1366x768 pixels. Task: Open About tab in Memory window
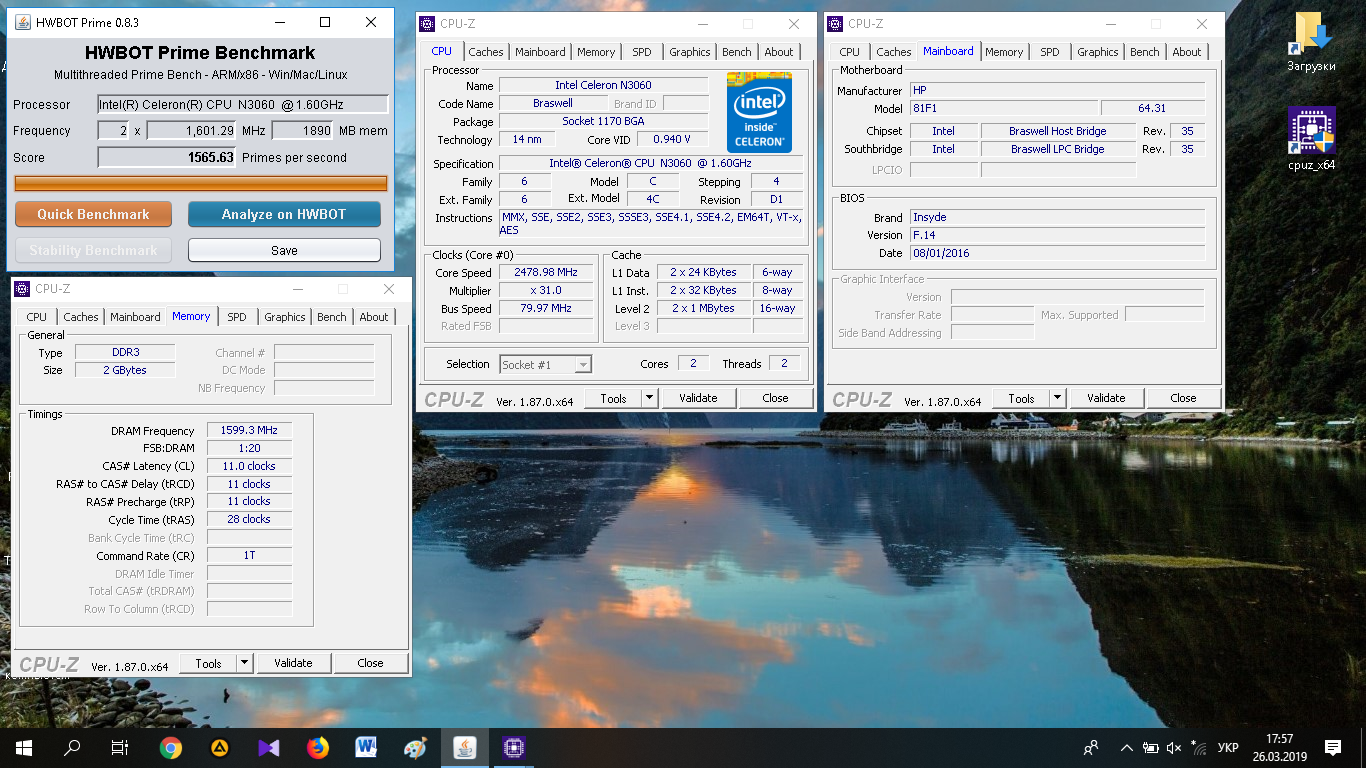tap(374, 317)
